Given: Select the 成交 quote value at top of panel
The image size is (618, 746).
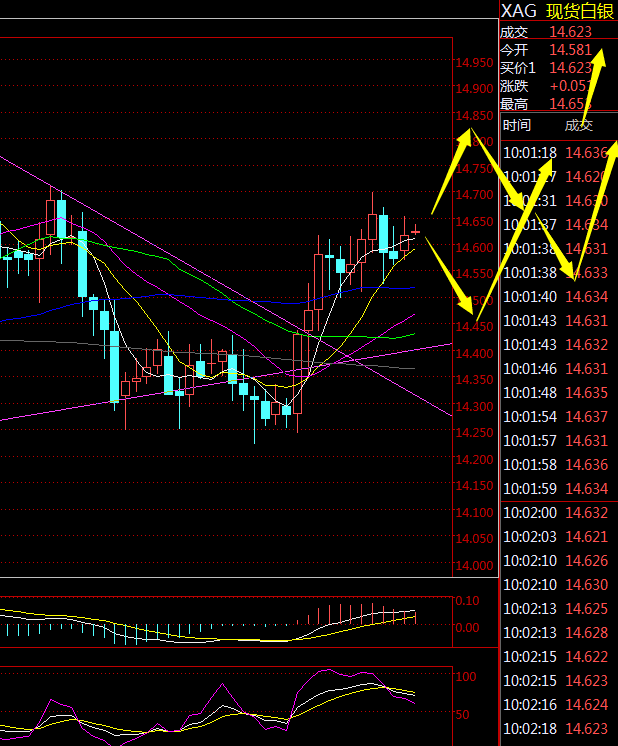Looking at the screenshot, I should pos(570,31).
